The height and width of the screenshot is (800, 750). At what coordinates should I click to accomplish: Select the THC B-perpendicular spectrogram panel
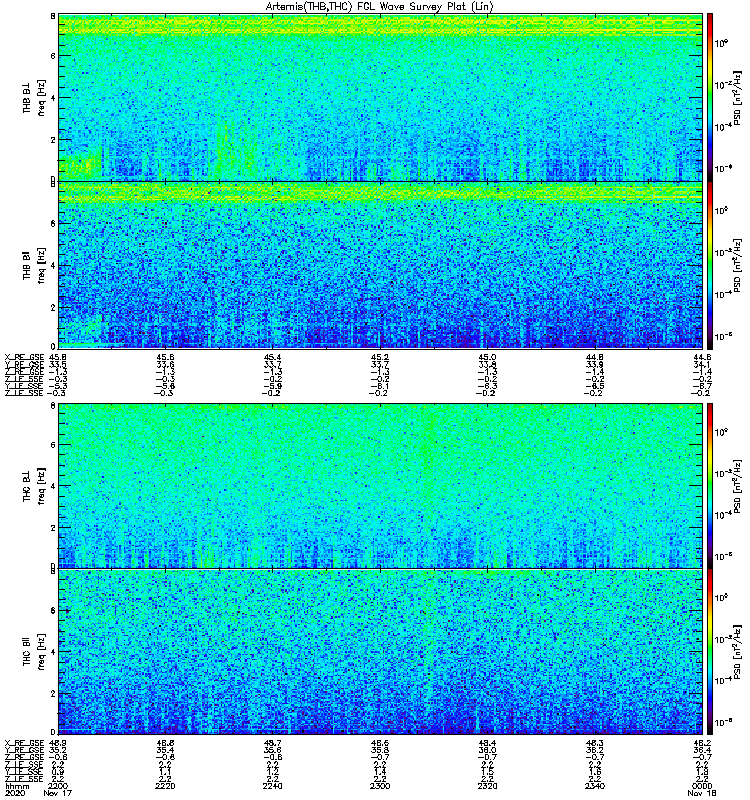pos(381,486)
